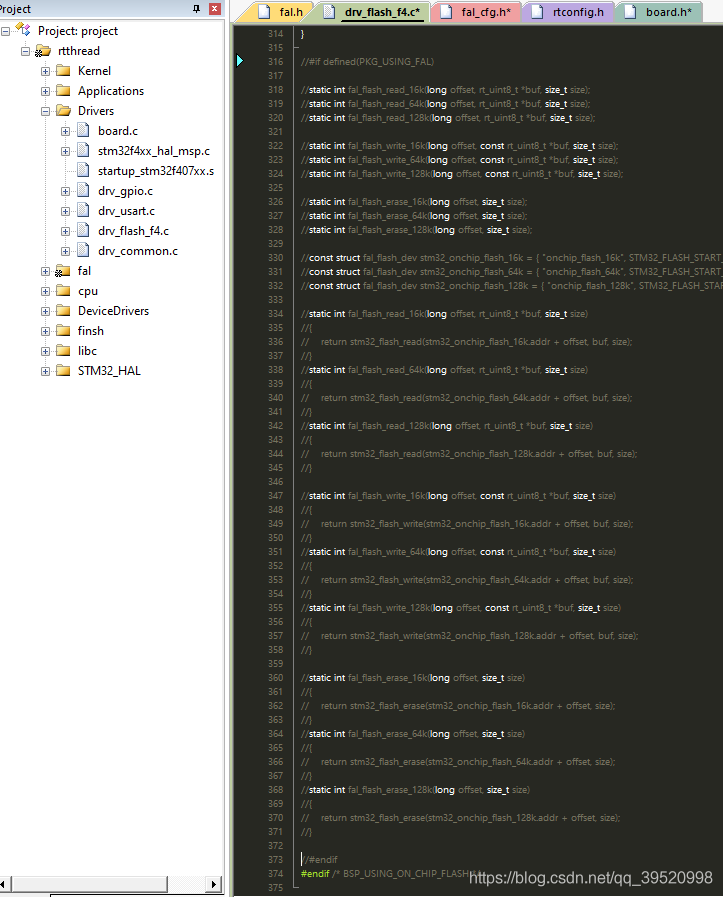
Task: Close the Project panel
Action: pos(215,9)
